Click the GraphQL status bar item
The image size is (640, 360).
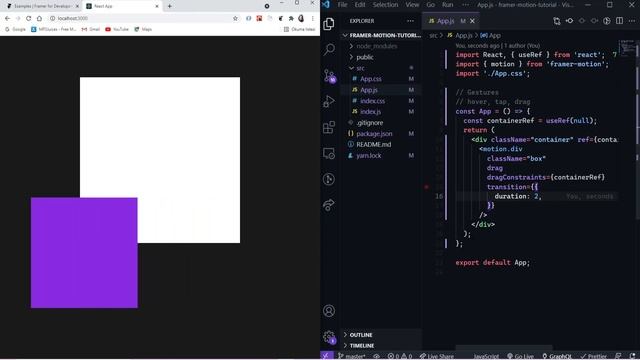point(557,356)
